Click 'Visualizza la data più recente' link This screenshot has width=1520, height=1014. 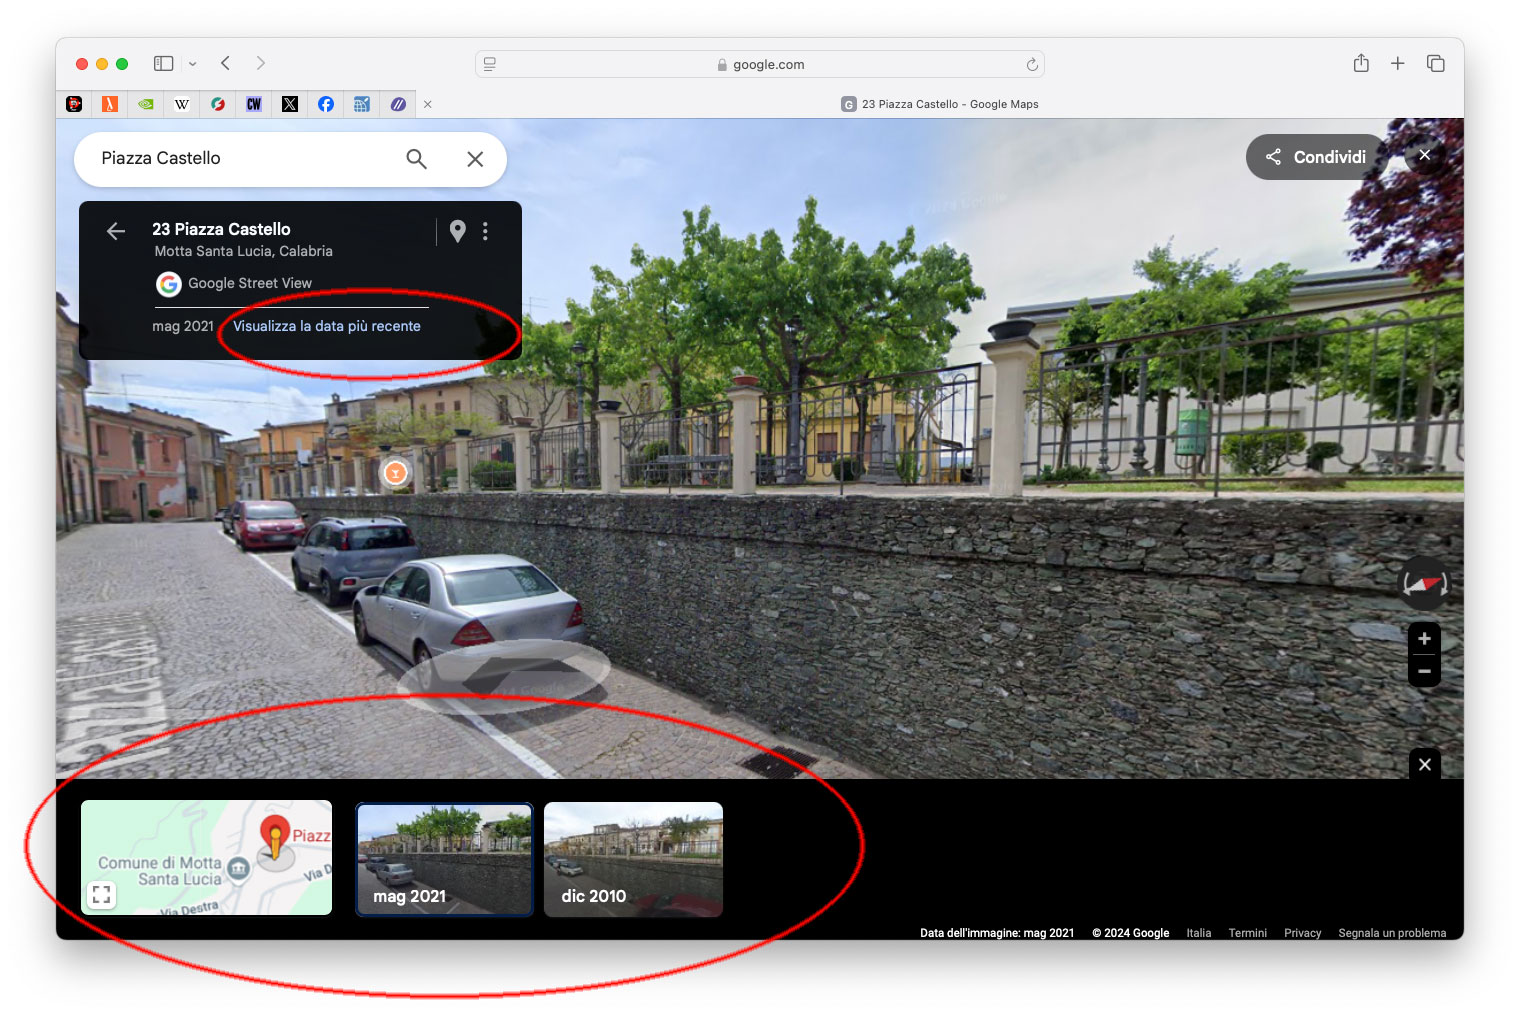pyautogui.click(x=327, y=326)
